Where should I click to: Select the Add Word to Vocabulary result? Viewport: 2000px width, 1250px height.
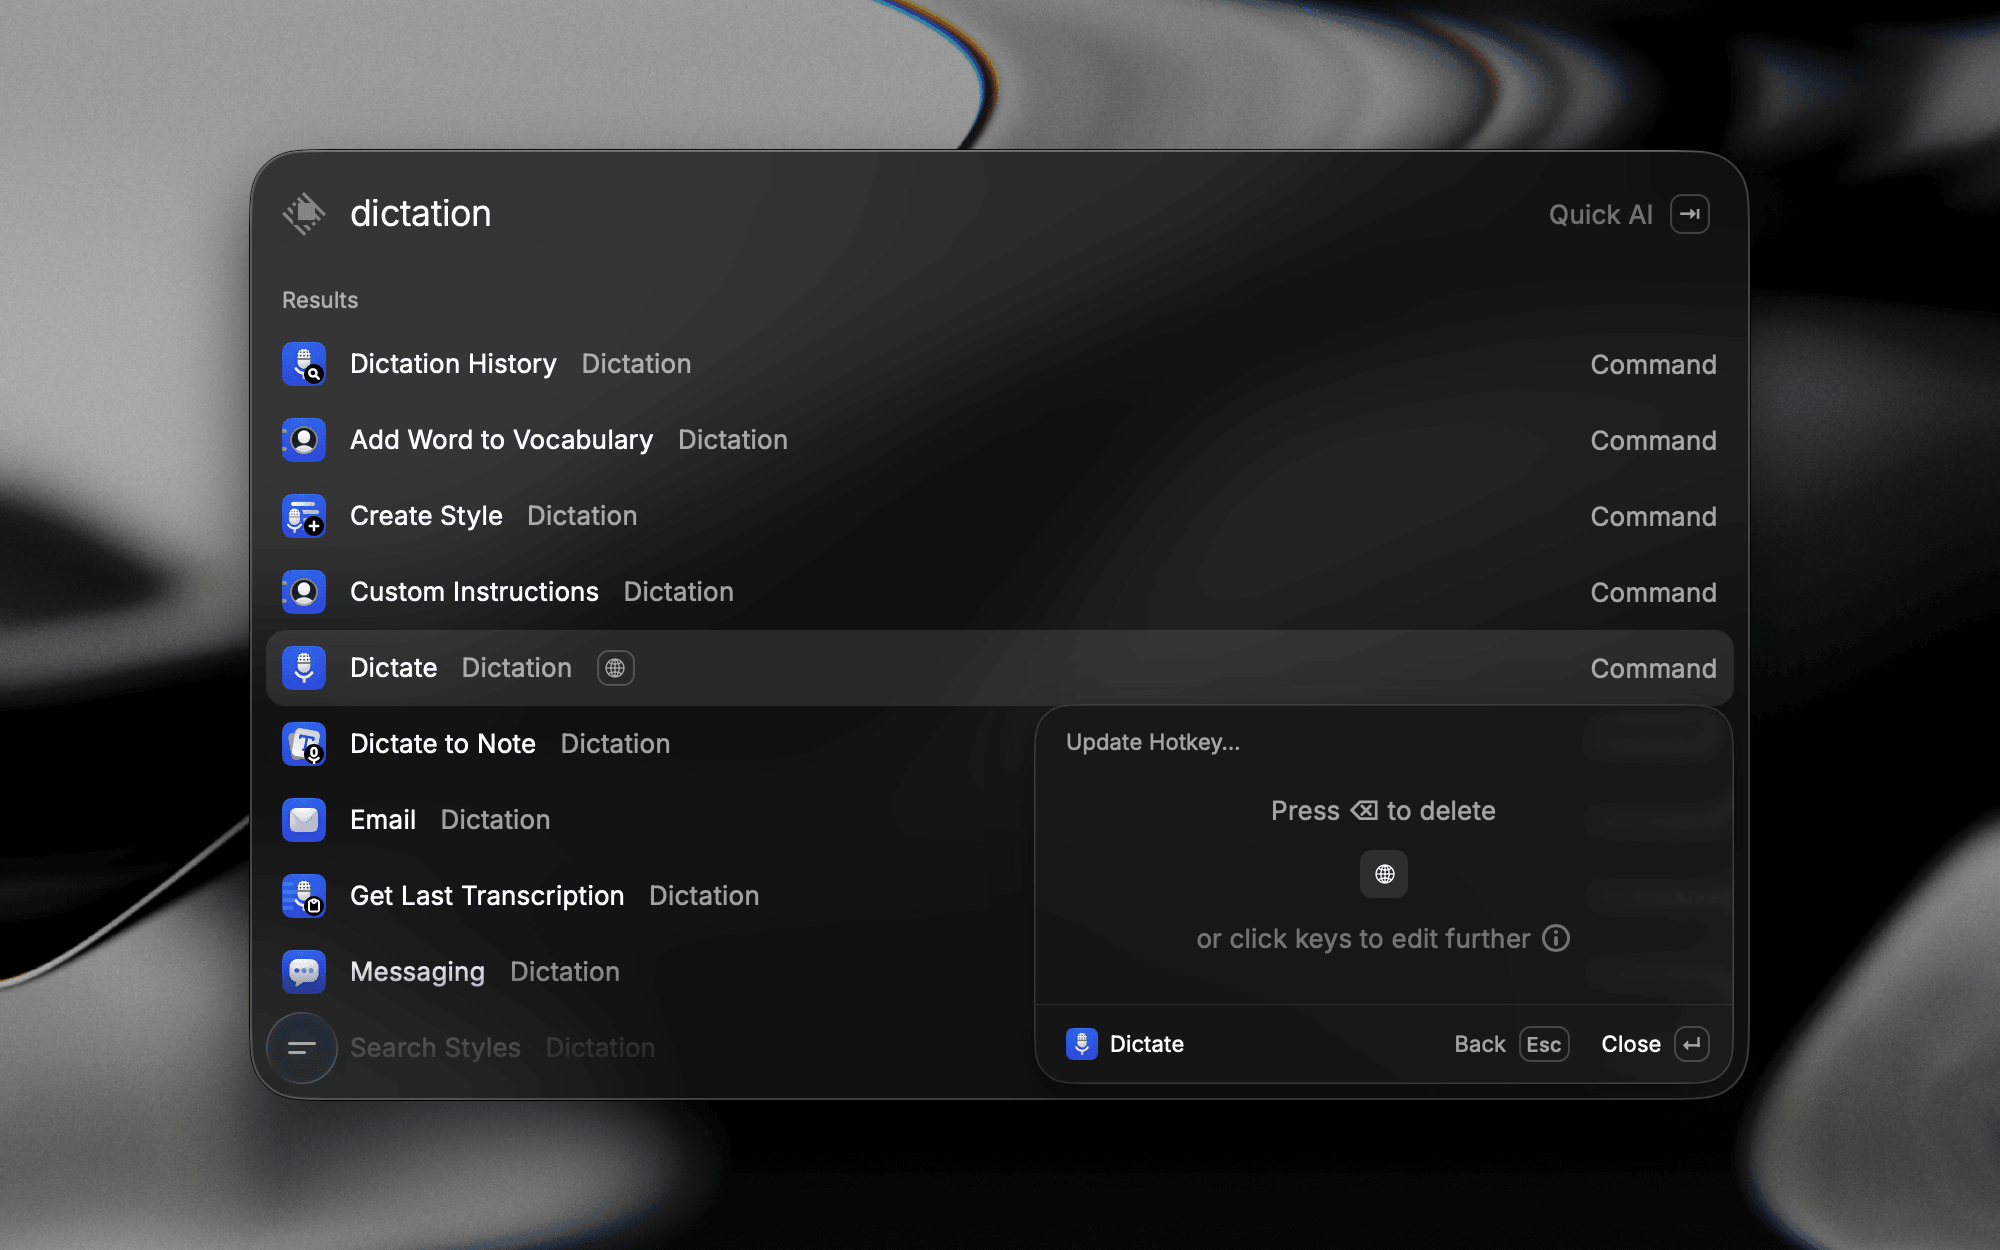(x=1000, y=440)
